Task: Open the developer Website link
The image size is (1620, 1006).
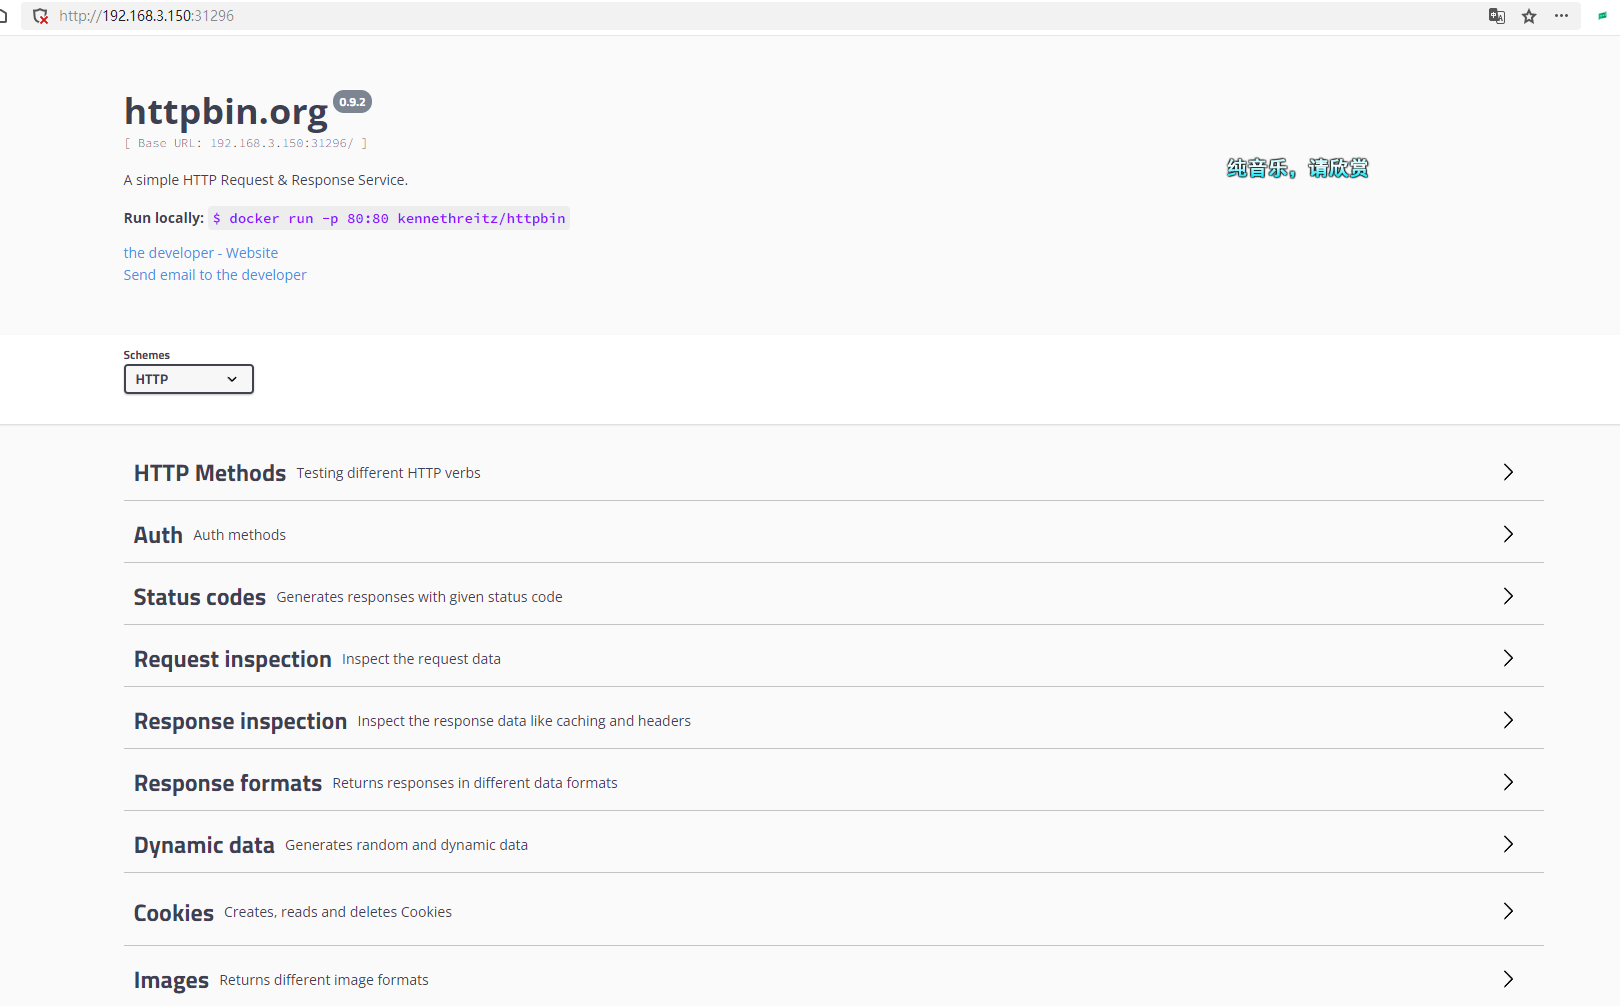Action: click(x=200, y=253)
